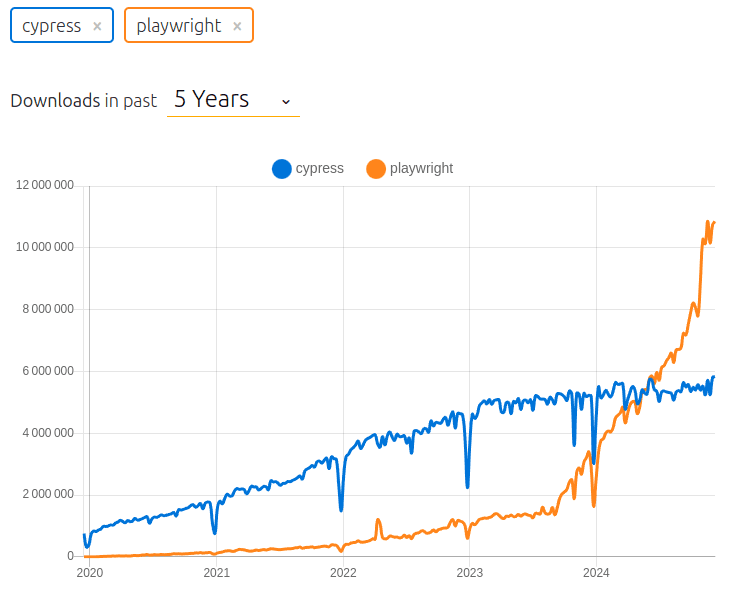Viewport: 729px width, 595px height.
Task: Click the dropdown chevron arrow
Action: [x=286, y=101]
